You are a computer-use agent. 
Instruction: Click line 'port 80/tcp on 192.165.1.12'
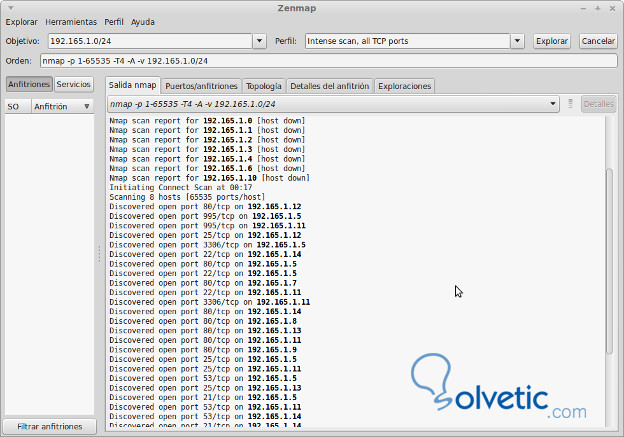point(205,207)
